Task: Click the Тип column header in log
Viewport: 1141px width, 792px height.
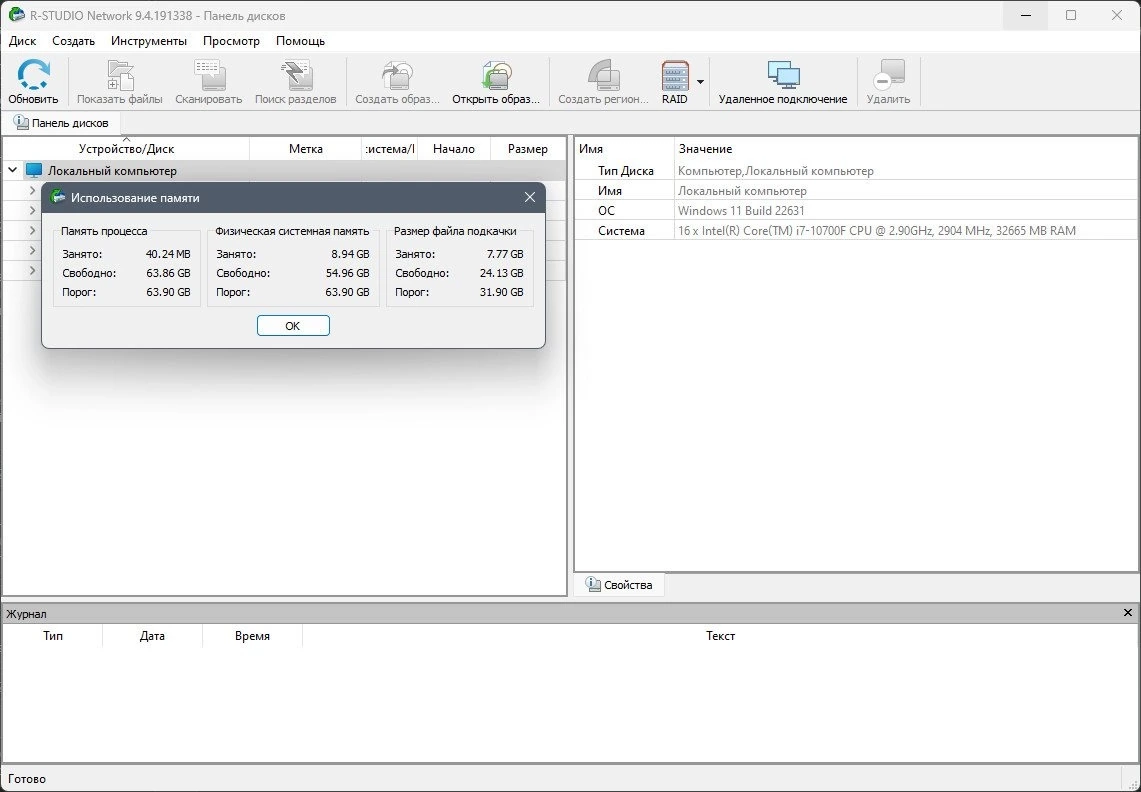Action: click(x=52, y=635)
